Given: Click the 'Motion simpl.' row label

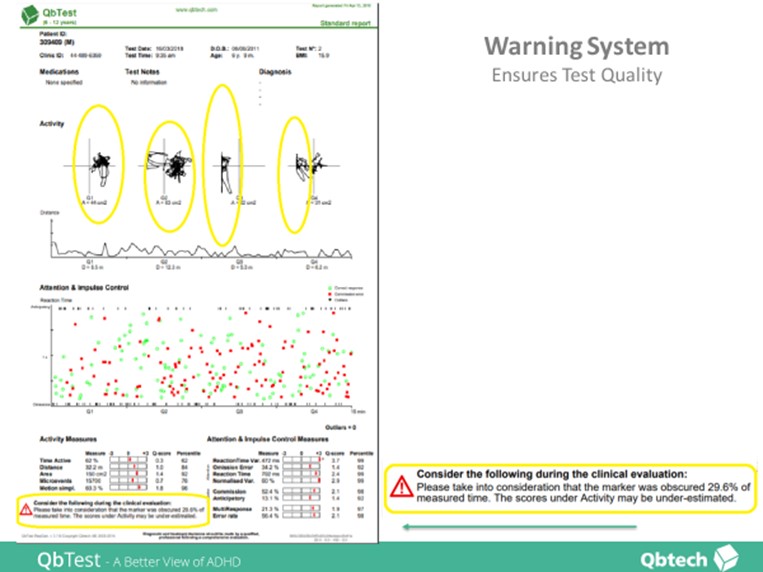Looking at the screenshot, I should [x=57, y=487].
